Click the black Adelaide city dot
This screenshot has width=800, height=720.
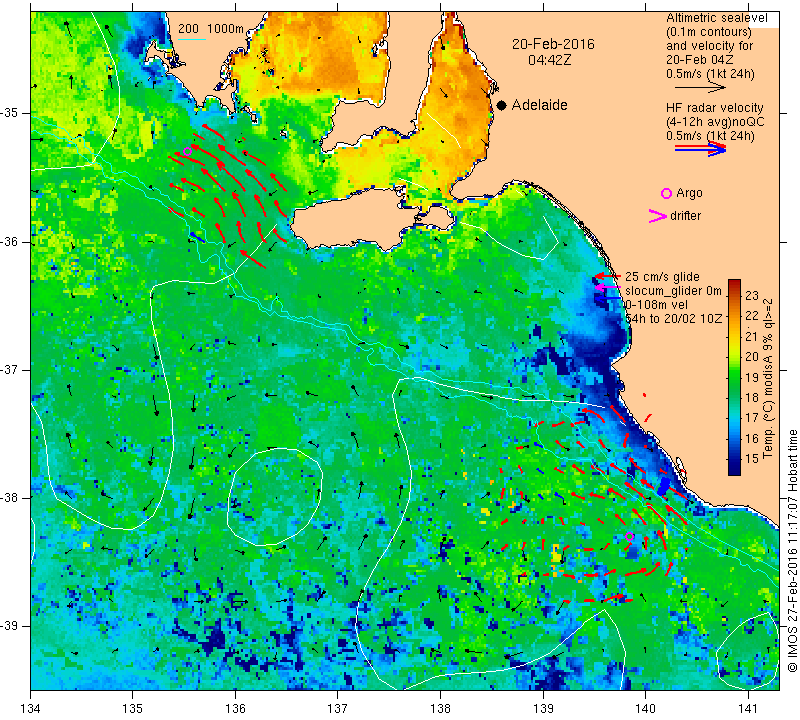pyautogui.click(x=502, y=105)
